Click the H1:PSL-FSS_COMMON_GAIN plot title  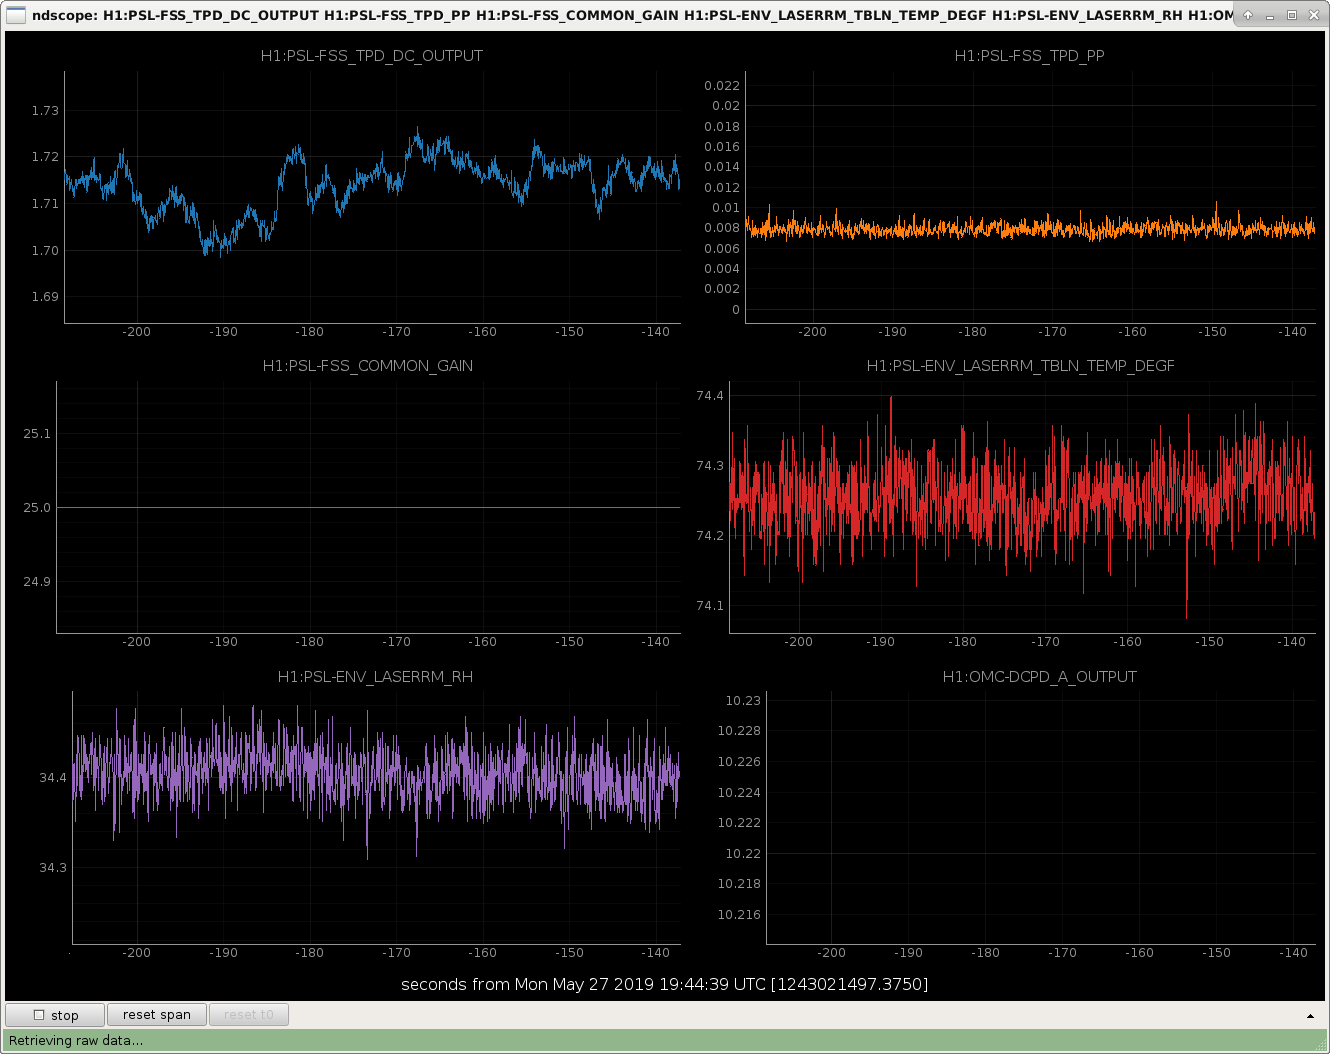[x=368, y=366]
